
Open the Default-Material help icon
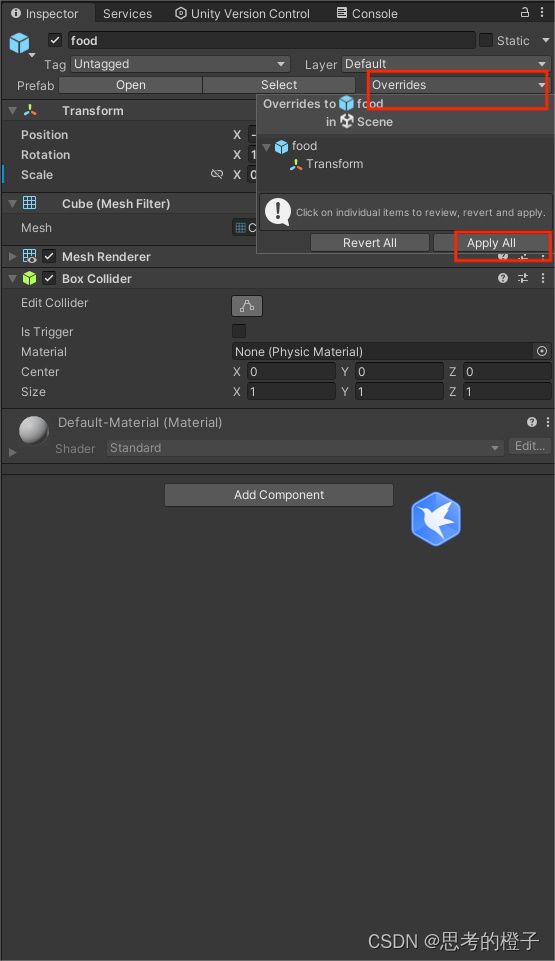pyautogui.click(x=532, y=422)
